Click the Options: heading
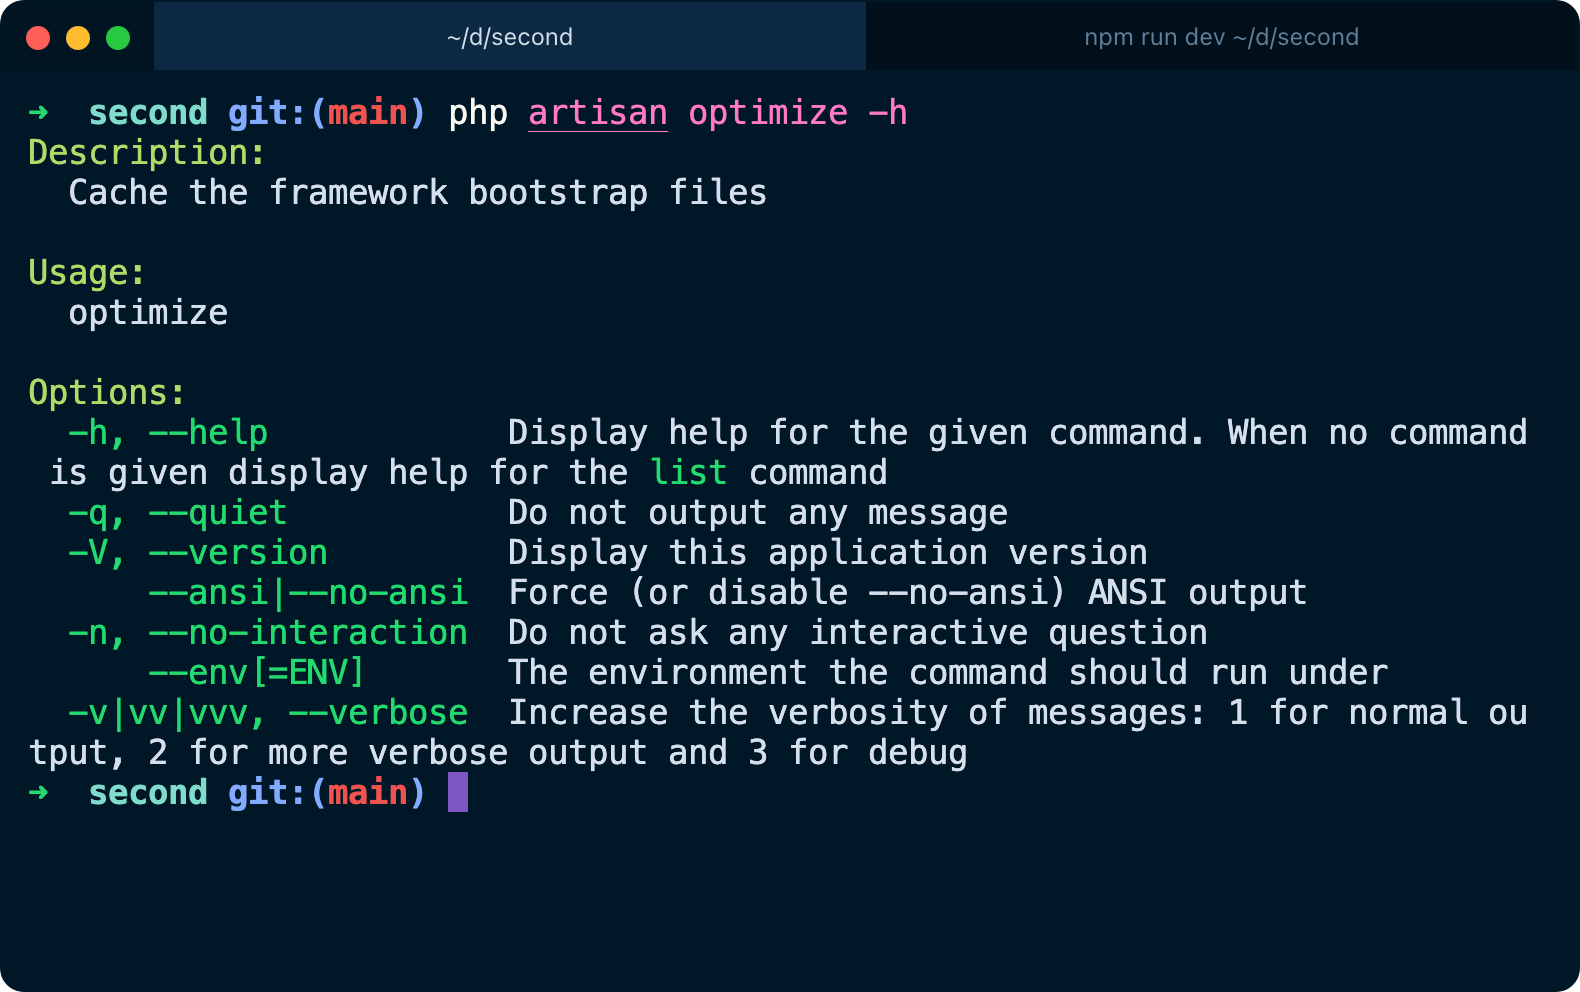1580x992 pixels. click(x=106, y=393)
